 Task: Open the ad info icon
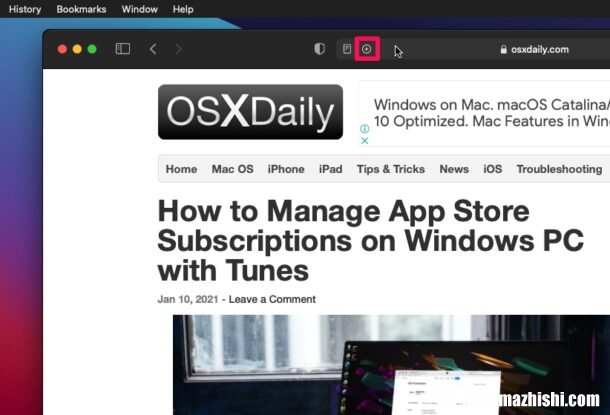pos(365,128)
